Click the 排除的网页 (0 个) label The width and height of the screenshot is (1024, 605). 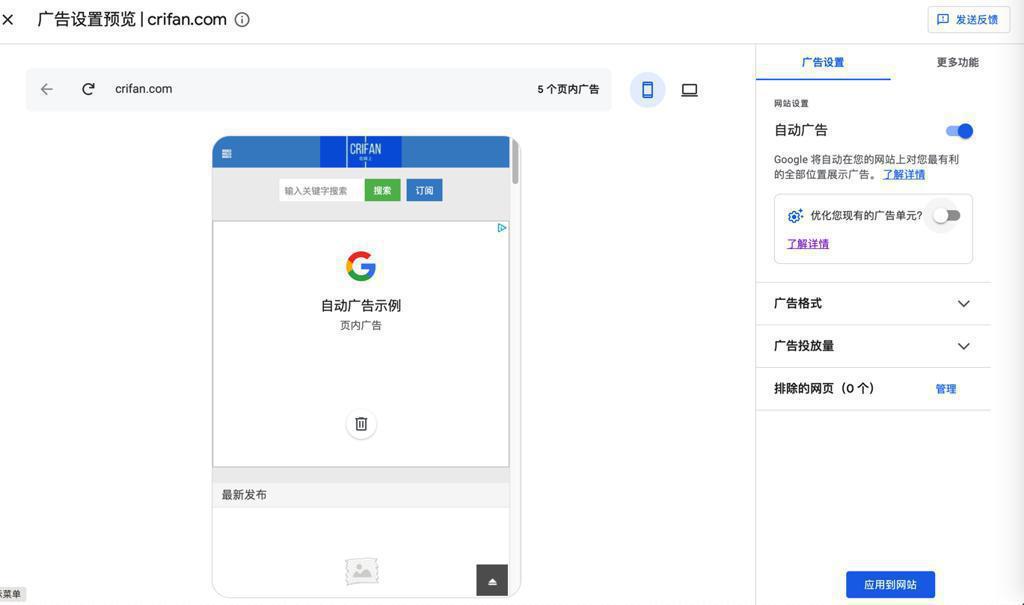pyautogui.click(x=824, y=389)
